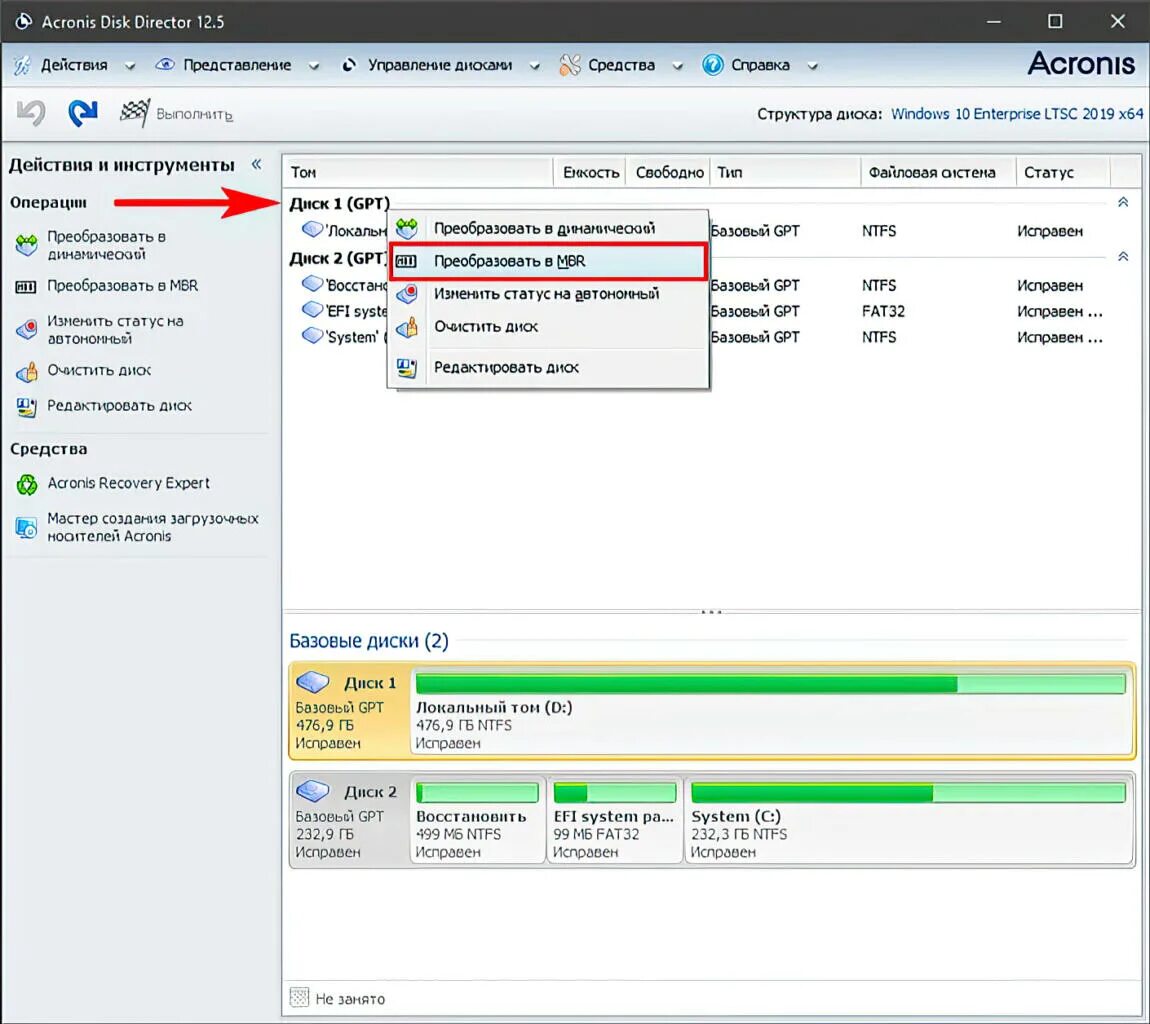Viewport: 1150px width, 1024px height.
Task: Click the Действия menu icon
Action: (23, 65)
